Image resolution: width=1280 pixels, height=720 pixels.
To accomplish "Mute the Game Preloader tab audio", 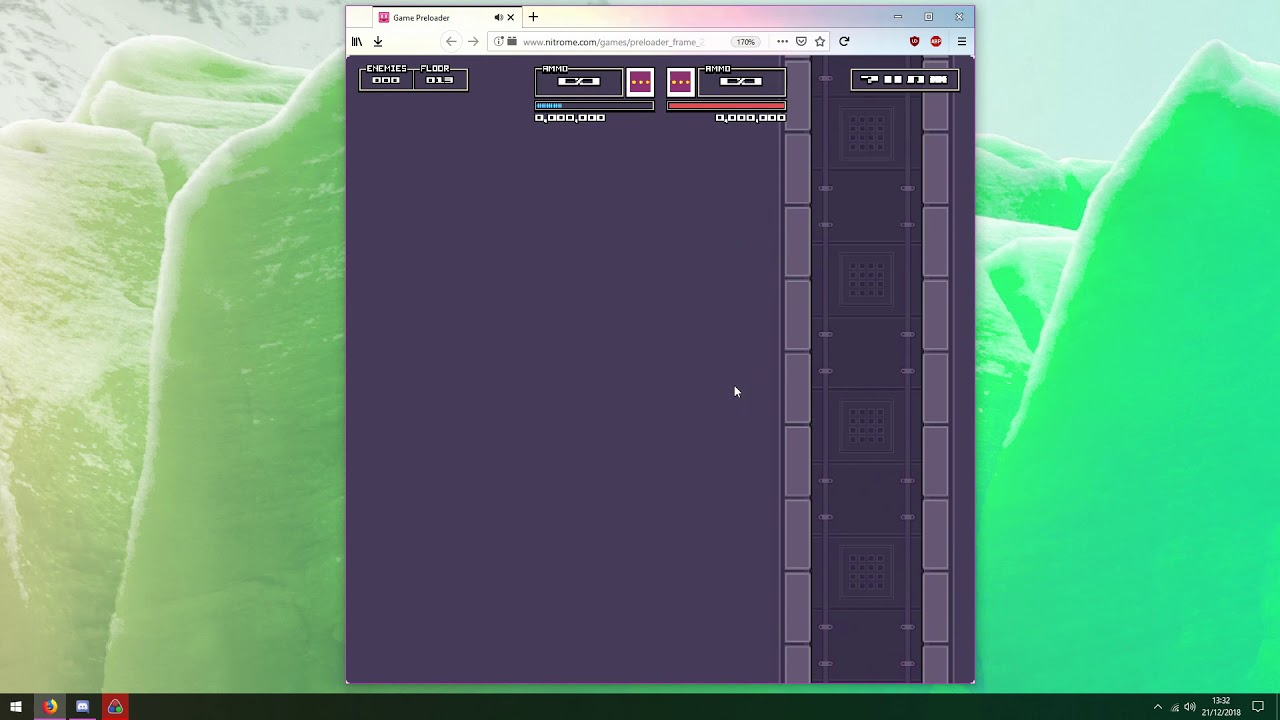I will point(498,17).
